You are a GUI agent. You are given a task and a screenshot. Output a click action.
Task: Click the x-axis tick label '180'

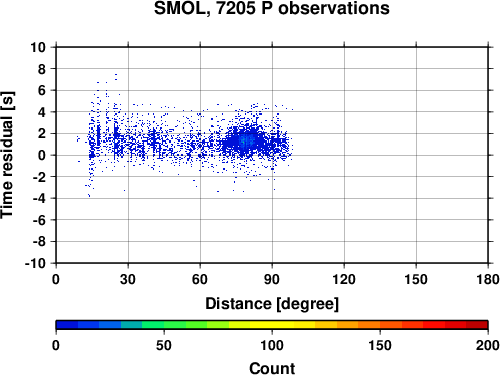(488, 279)
